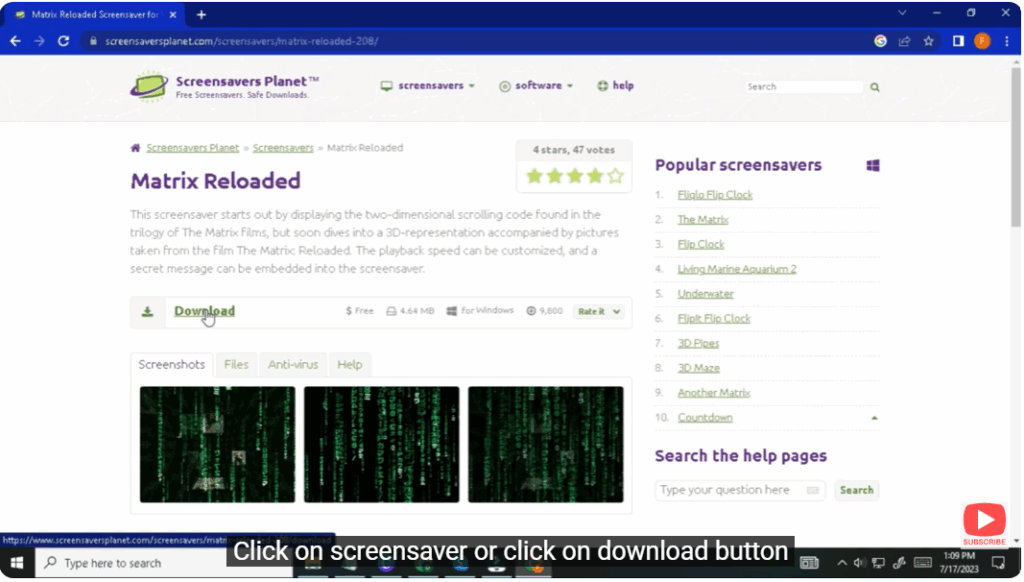Click the download arrow icon beside Download

tap(147, 312)
